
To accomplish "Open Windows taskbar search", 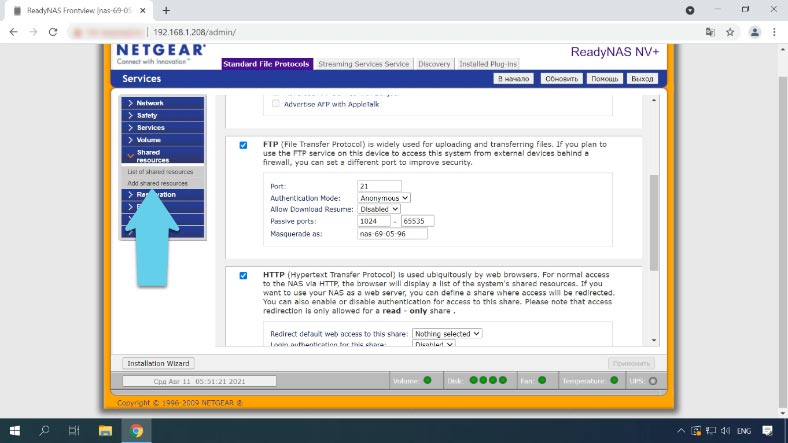I will pos(44,430).
